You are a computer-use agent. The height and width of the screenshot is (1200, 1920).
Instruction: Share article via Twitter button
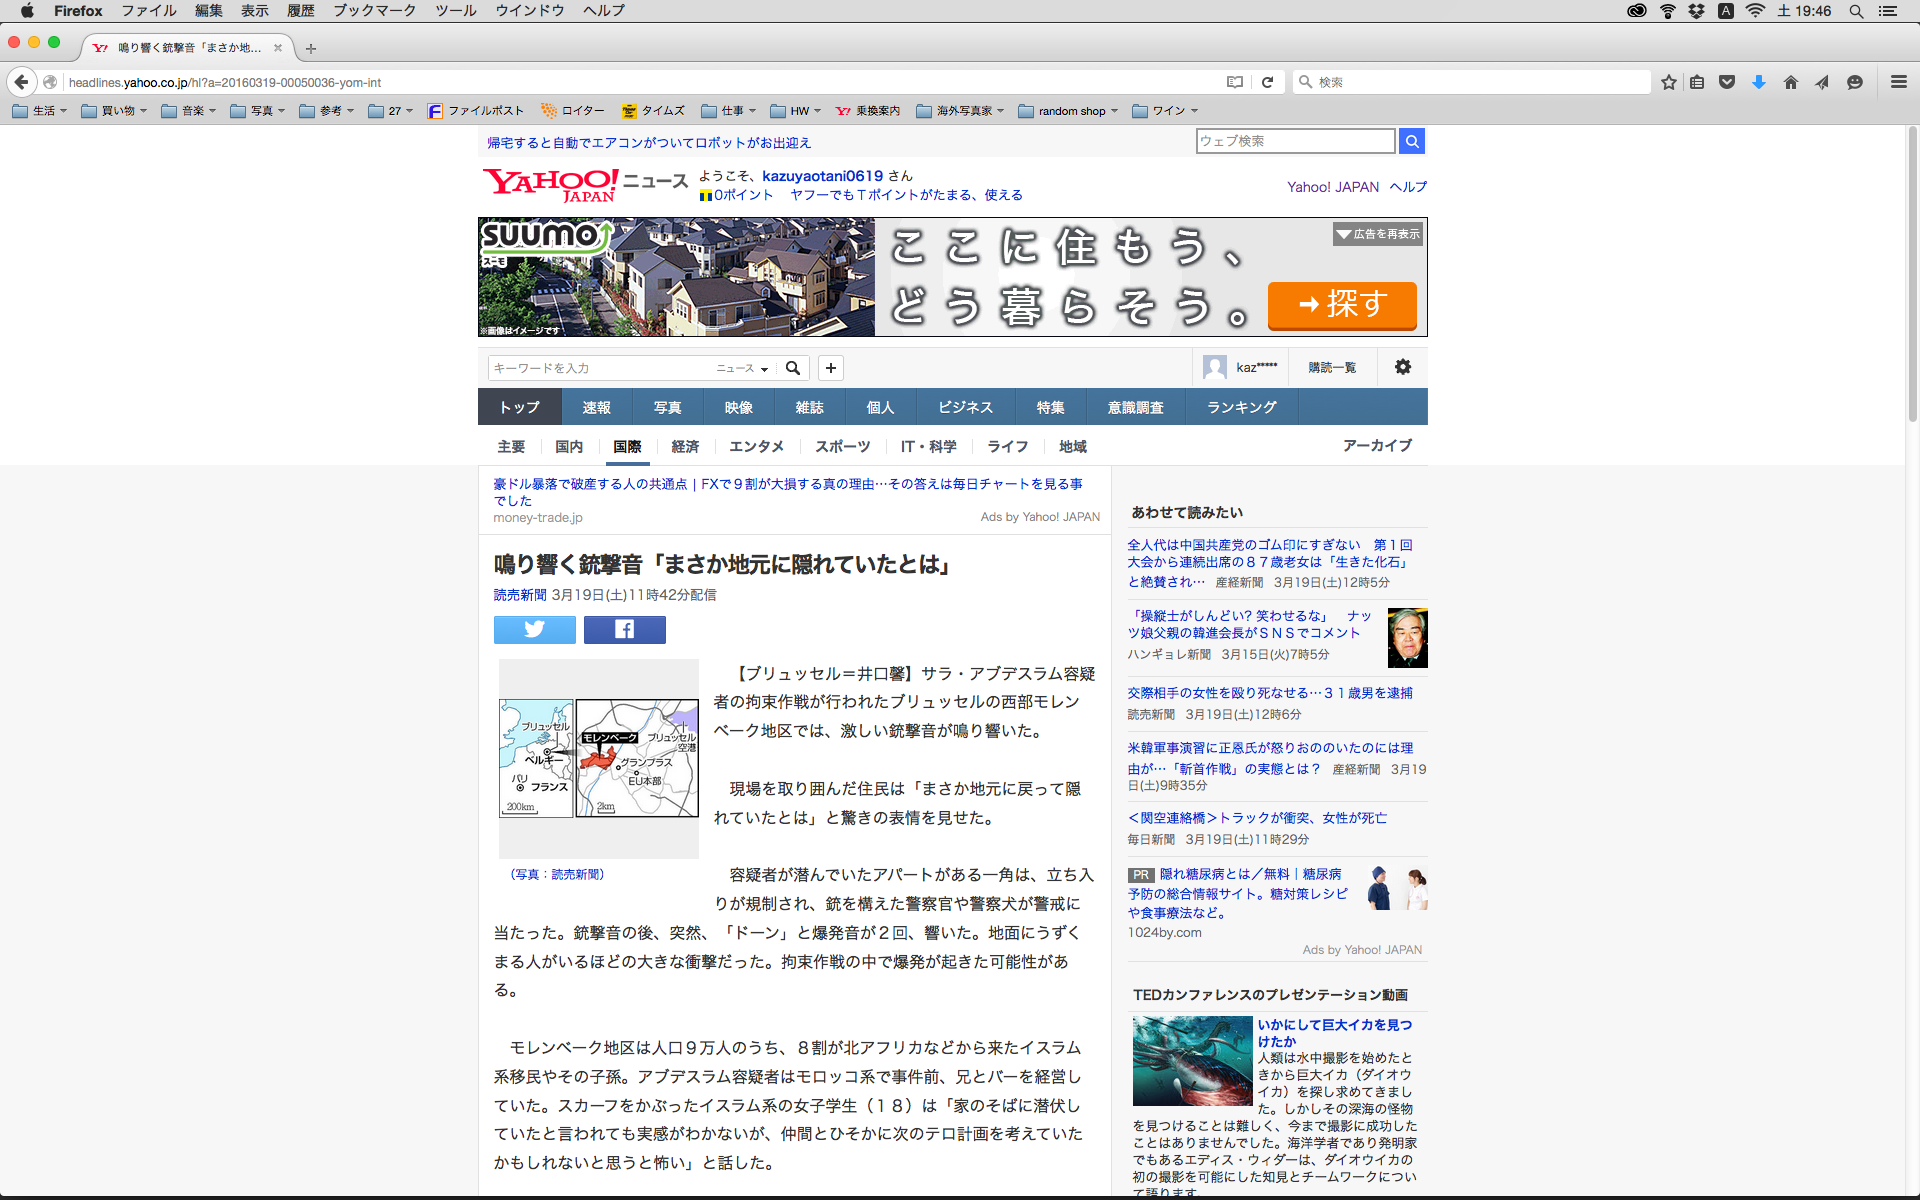534,629
